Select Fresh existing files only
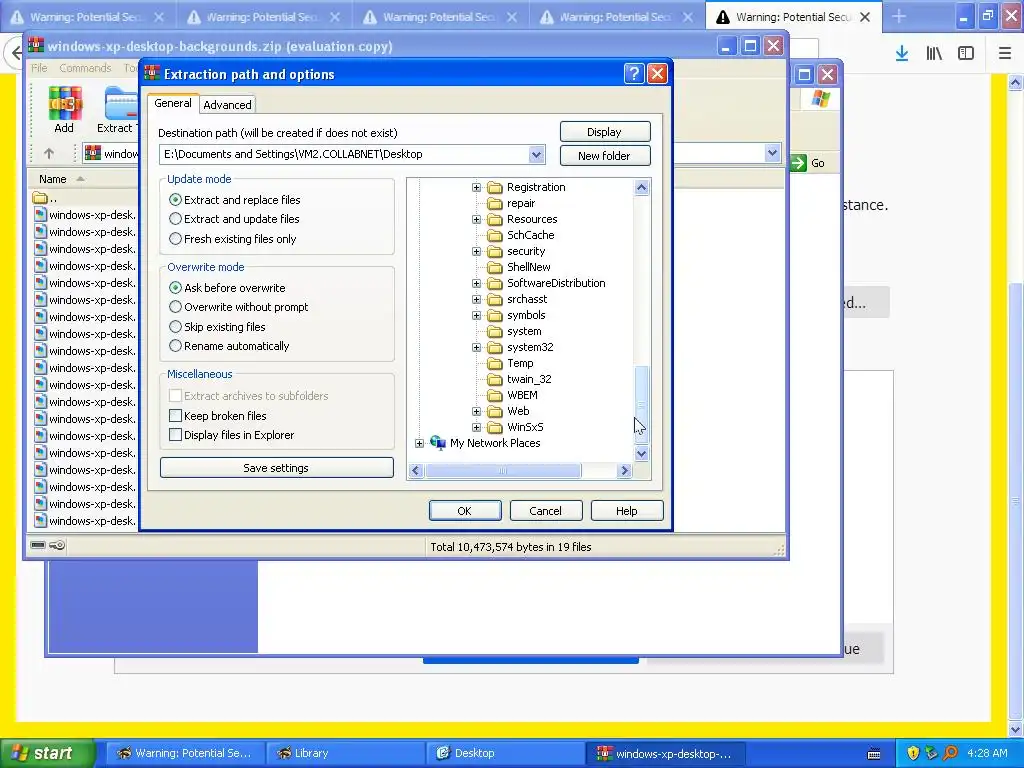This screenshot has width=1024, height=768. tap(175, 239)
